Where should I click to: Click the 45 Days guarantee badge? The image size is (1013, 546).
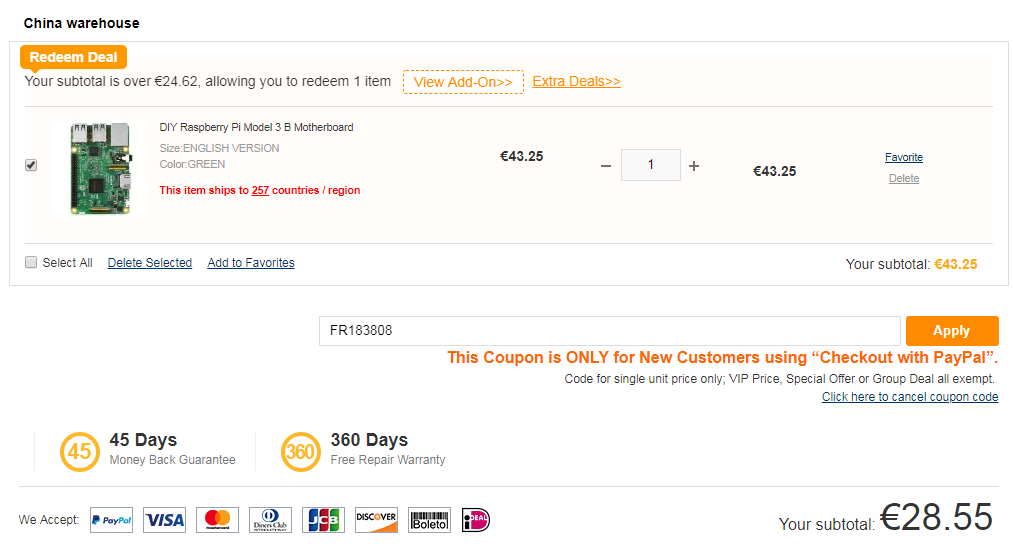[80, 451]
